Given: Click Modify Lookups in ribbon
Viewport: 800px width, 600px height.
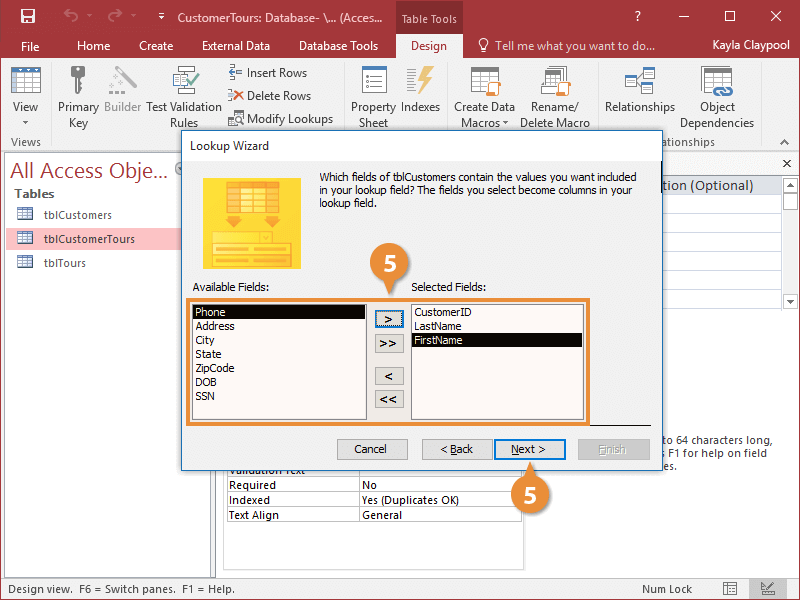Looking at the screenshot, I should [x=280, y=119].
